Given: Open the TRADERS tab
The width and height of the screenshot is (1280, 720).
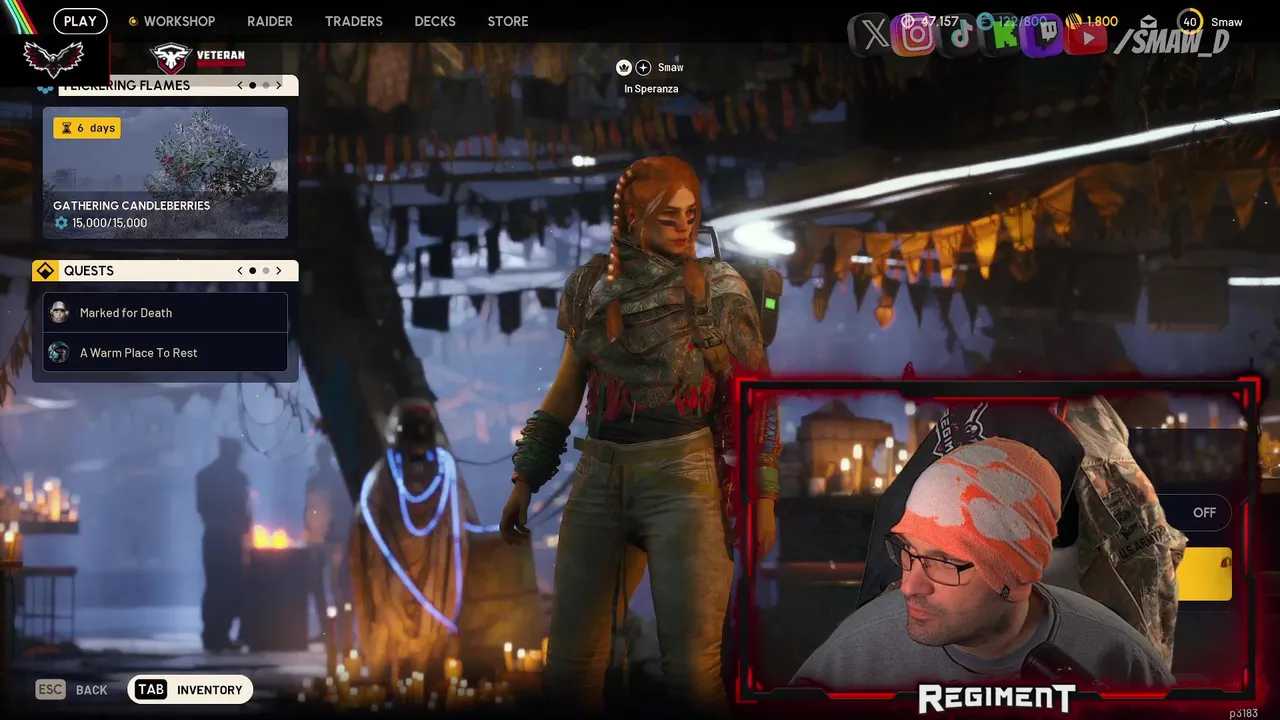Looking at the screenshot, I should (354, 21).
